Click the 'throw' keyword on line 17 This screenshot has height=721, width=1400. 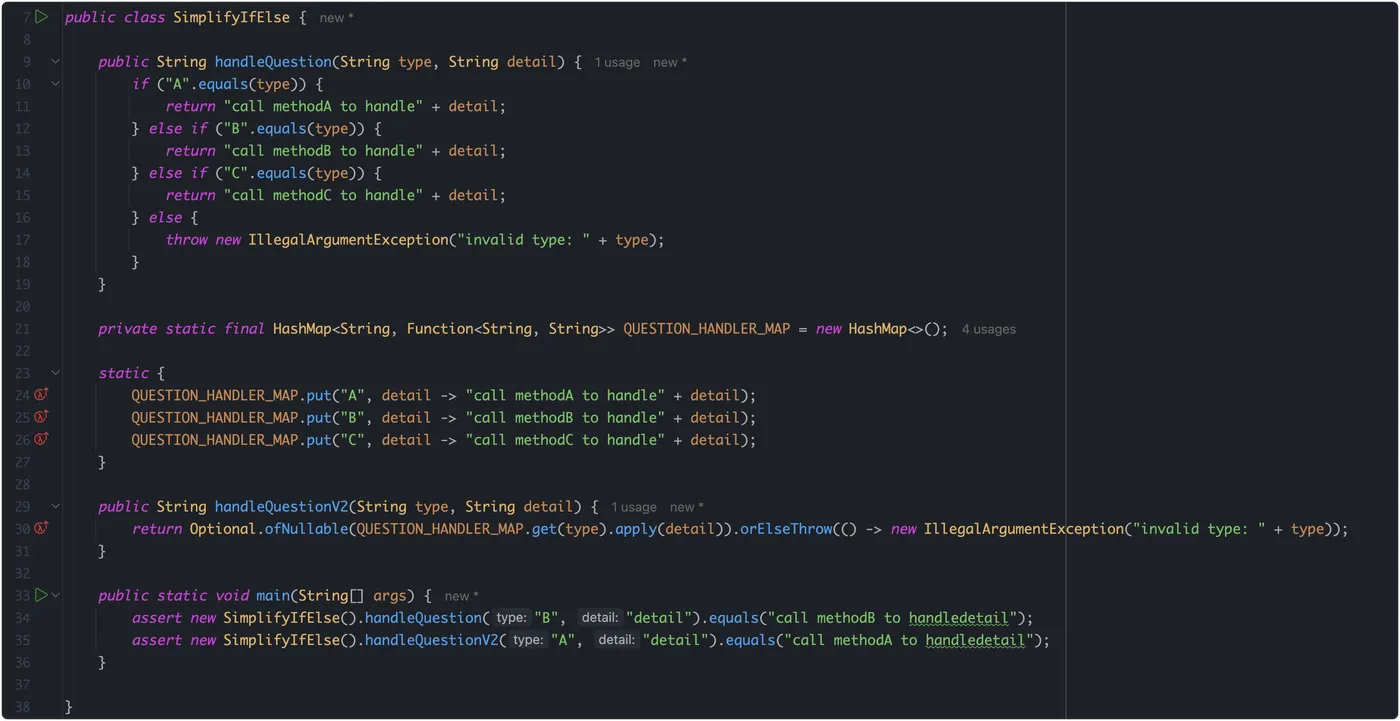(186, 240)
